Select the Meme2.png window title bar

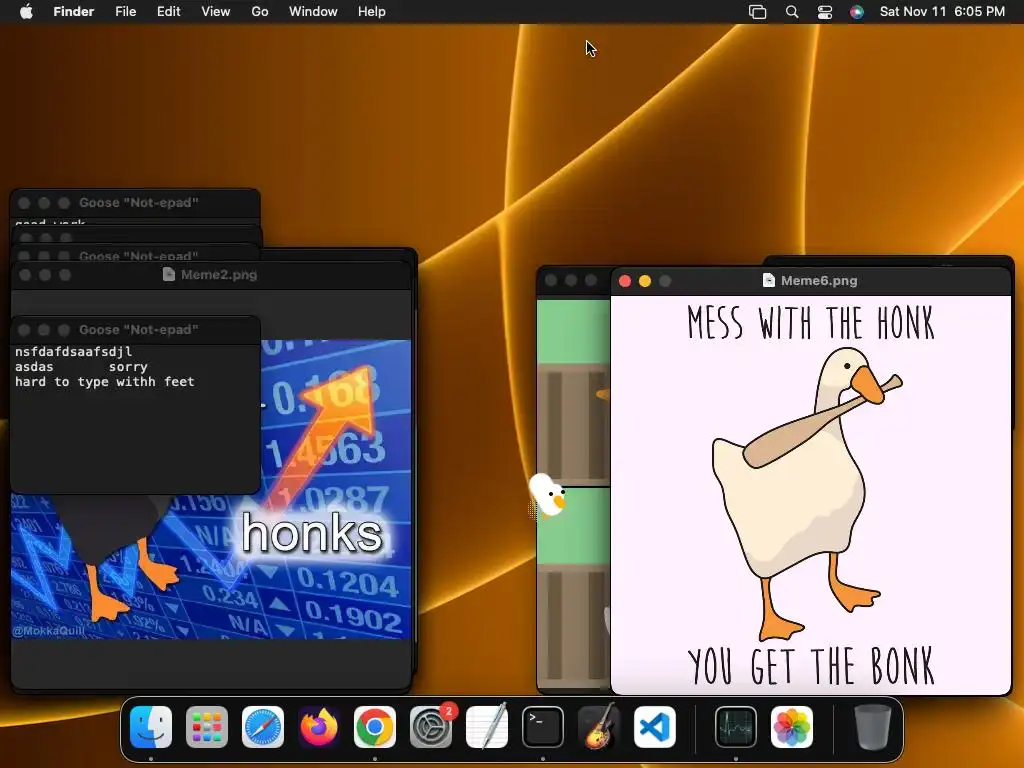click(x=211, y=275)
